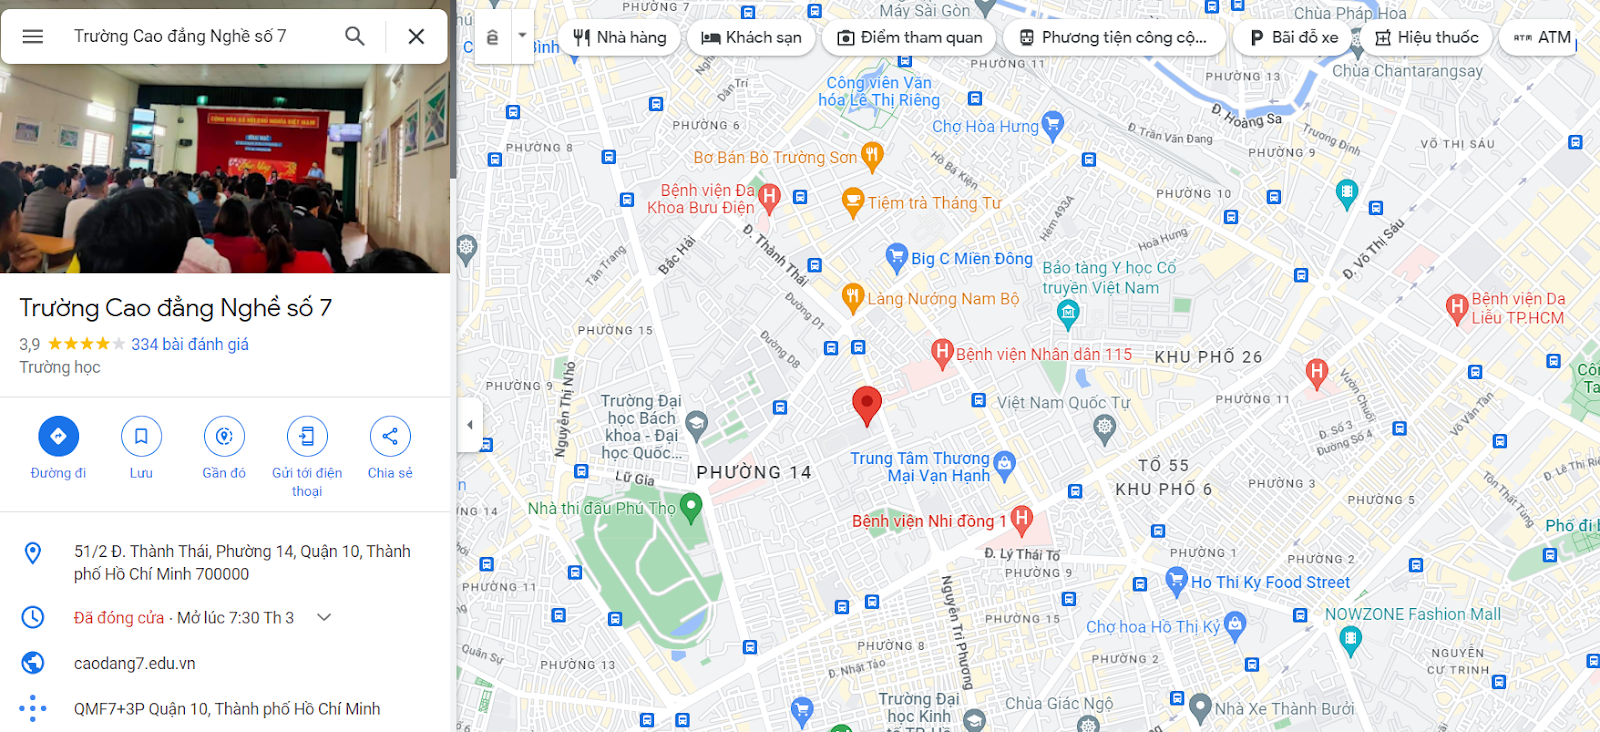This screenshot has width=1600, height=732.
Task: Search nearby with Gần đó icon
Action: (224, 436)
